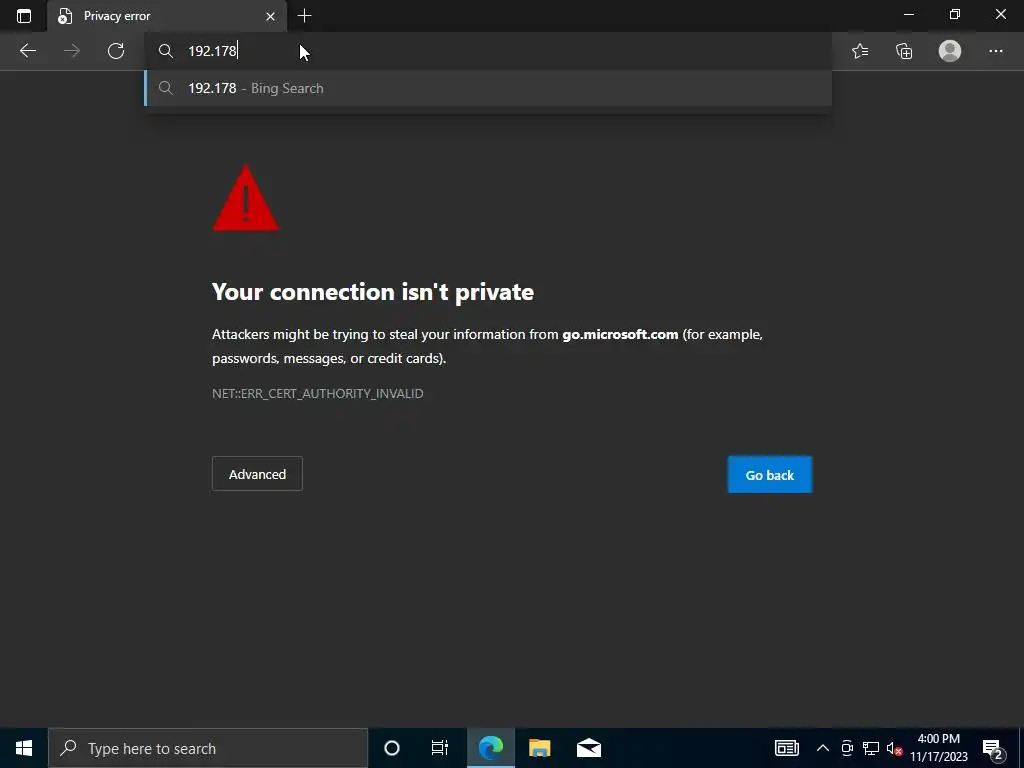
Task: Click the NET::ERR_CERT_AUTHORITY_INVALID error code
Action: pyautogui.click(x=317, y=393)
